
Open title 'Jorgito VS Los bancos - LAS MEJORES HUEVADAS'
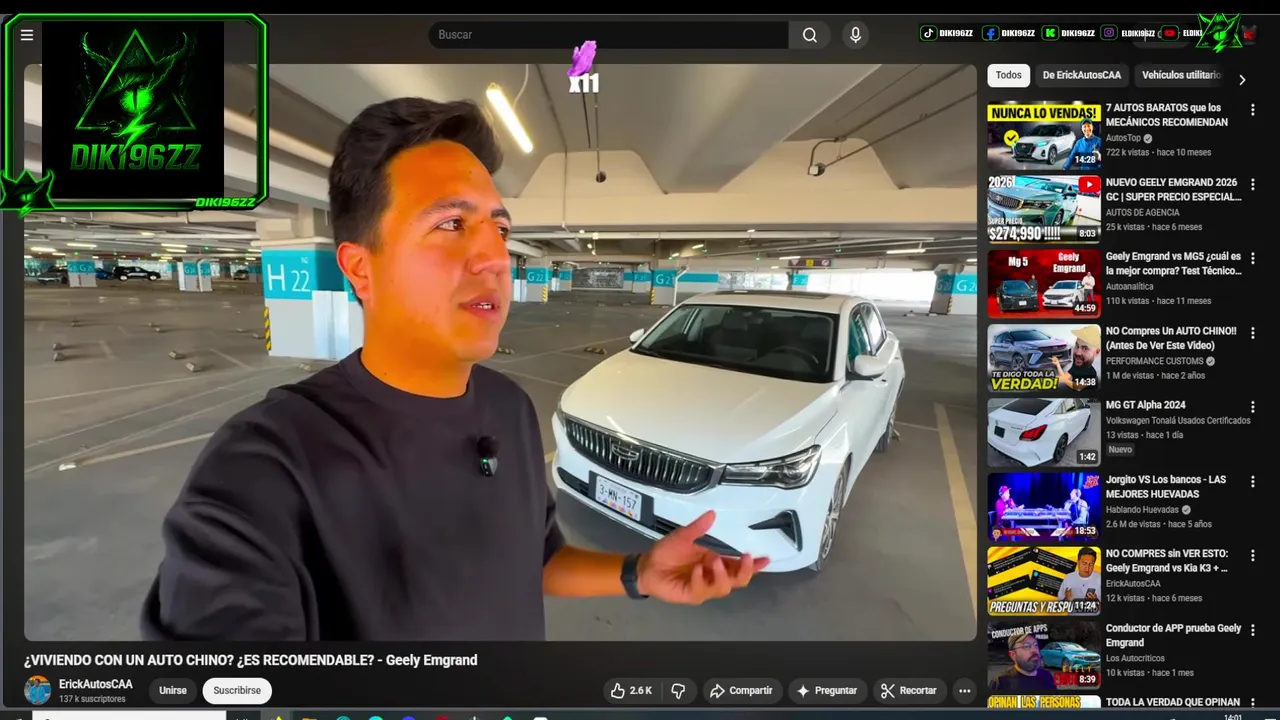1166,487
